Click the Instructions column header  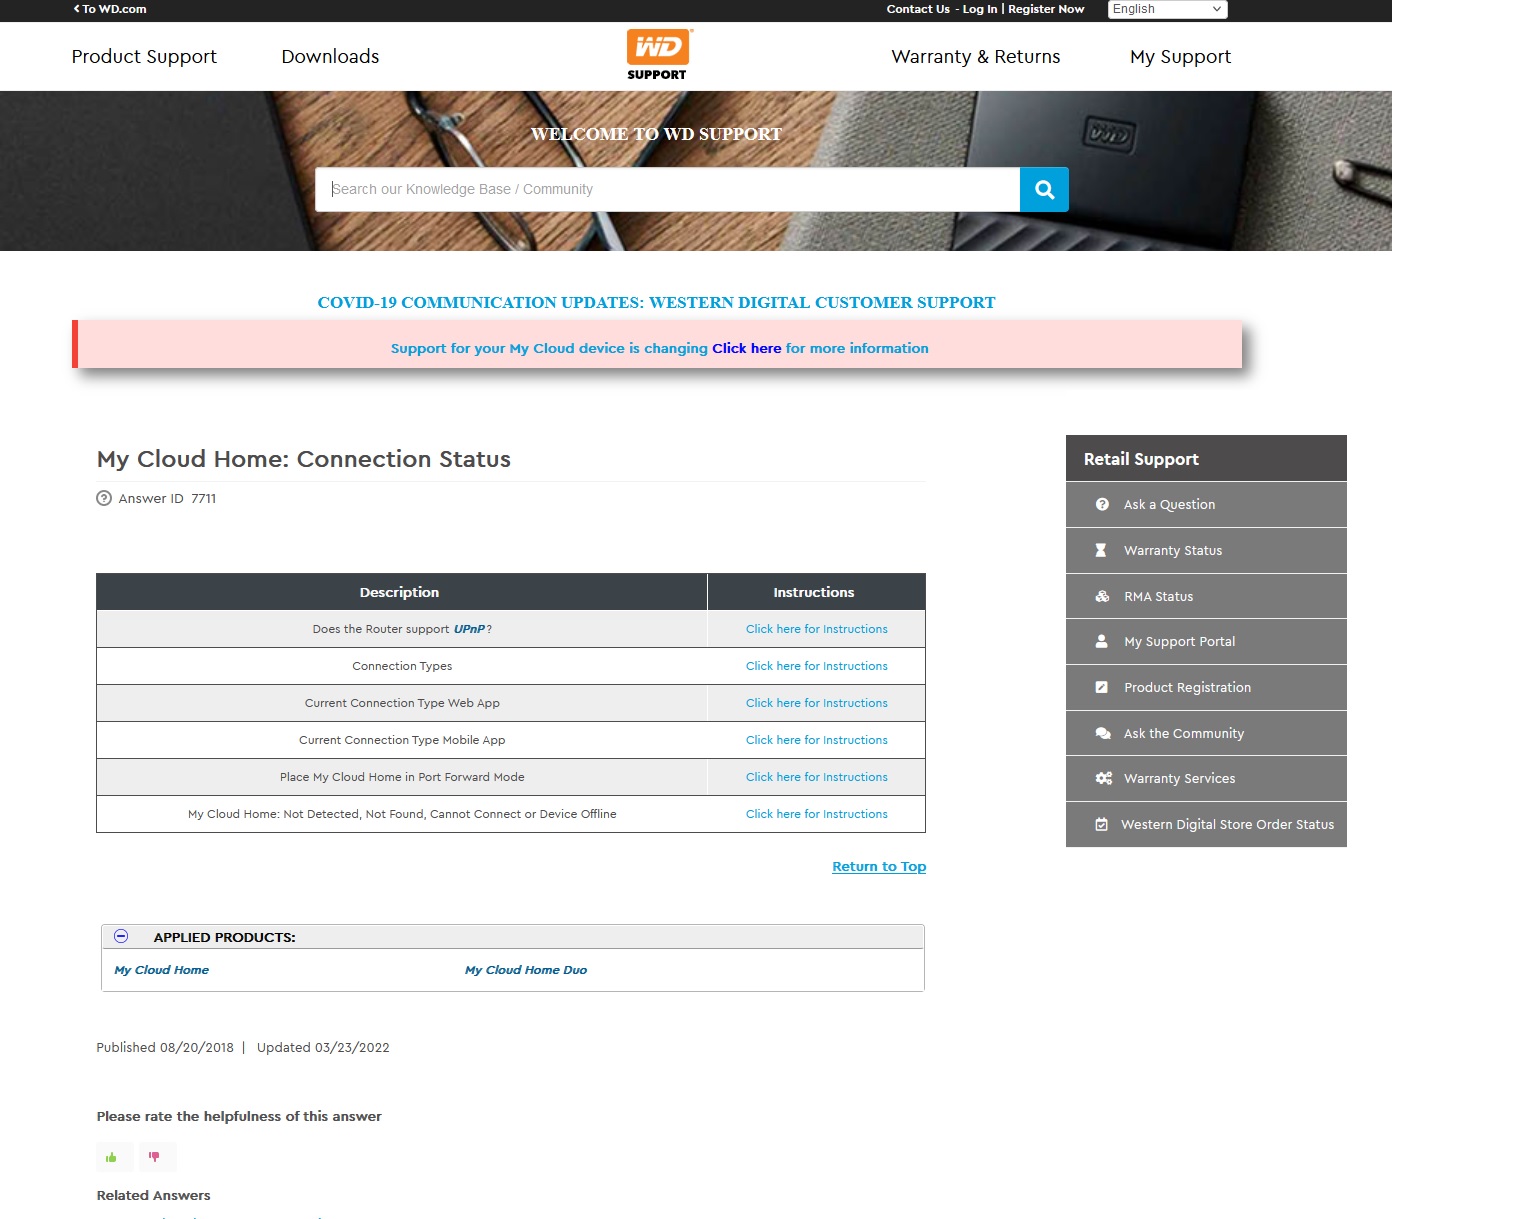(x=816, y=592)
